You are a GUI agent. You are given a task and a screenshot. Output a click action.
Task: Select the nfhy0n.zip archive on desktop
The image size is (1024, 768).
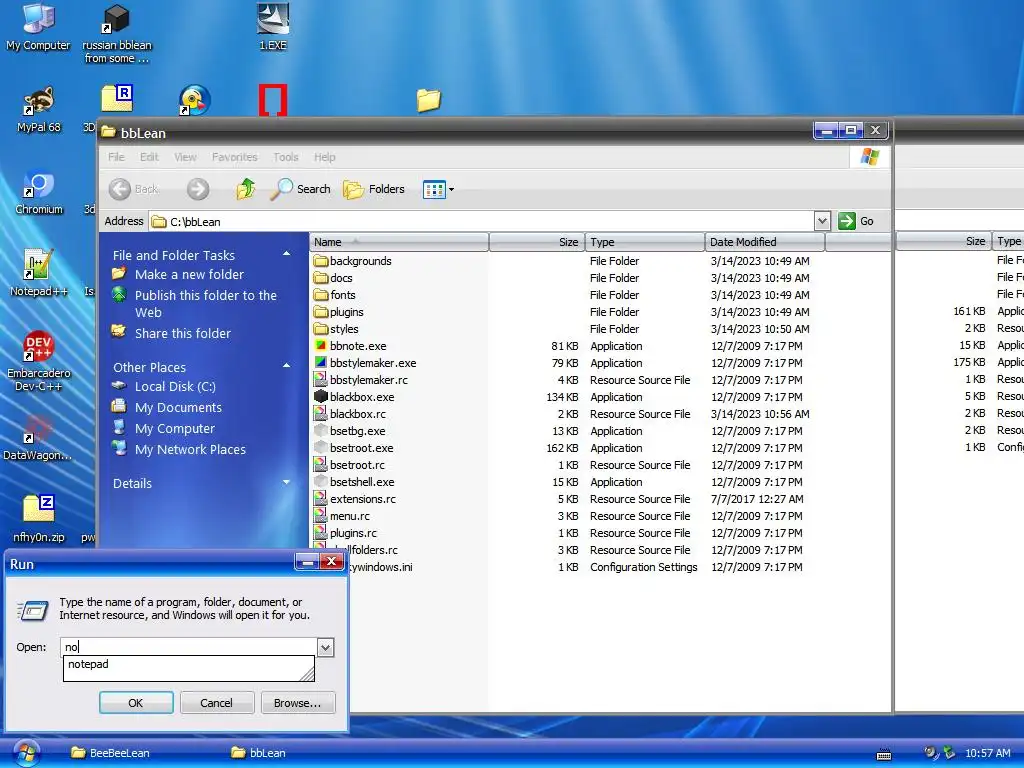tap(39, 519)
